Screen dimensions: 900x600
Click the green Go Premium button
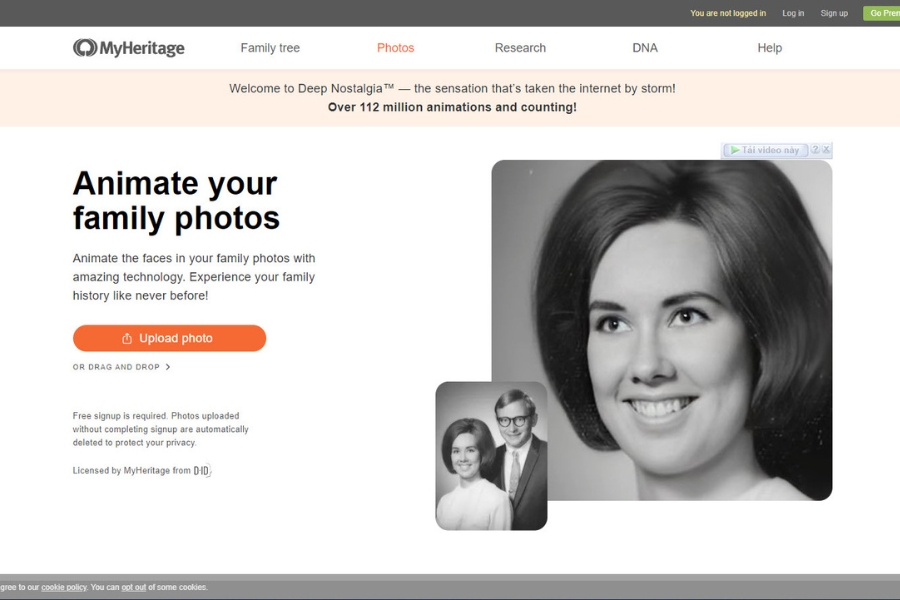click(882, 13)
